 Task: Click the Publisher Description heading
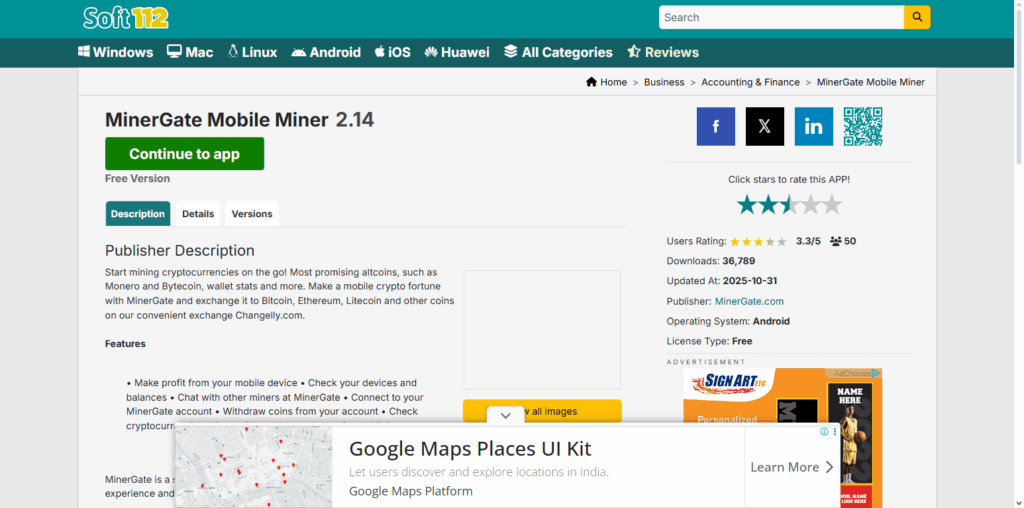[180, 251]
